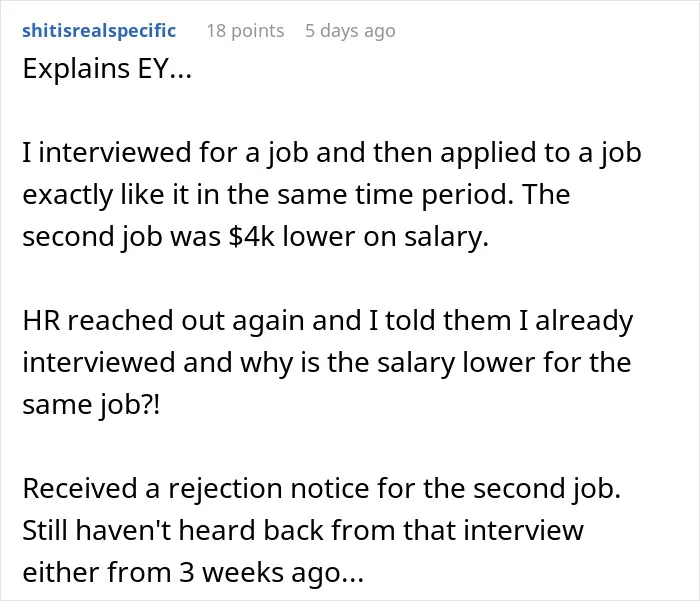Click the 'either from 3 weeks ago...' line
The width and height of the screenshot is (700, 601).
[x=193, y=573]
